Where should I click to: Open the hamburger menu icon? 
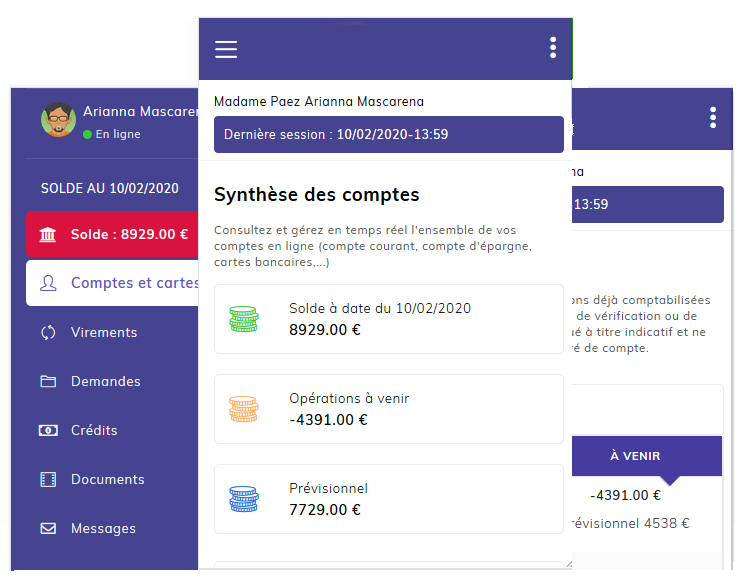(x=226, y=49)
